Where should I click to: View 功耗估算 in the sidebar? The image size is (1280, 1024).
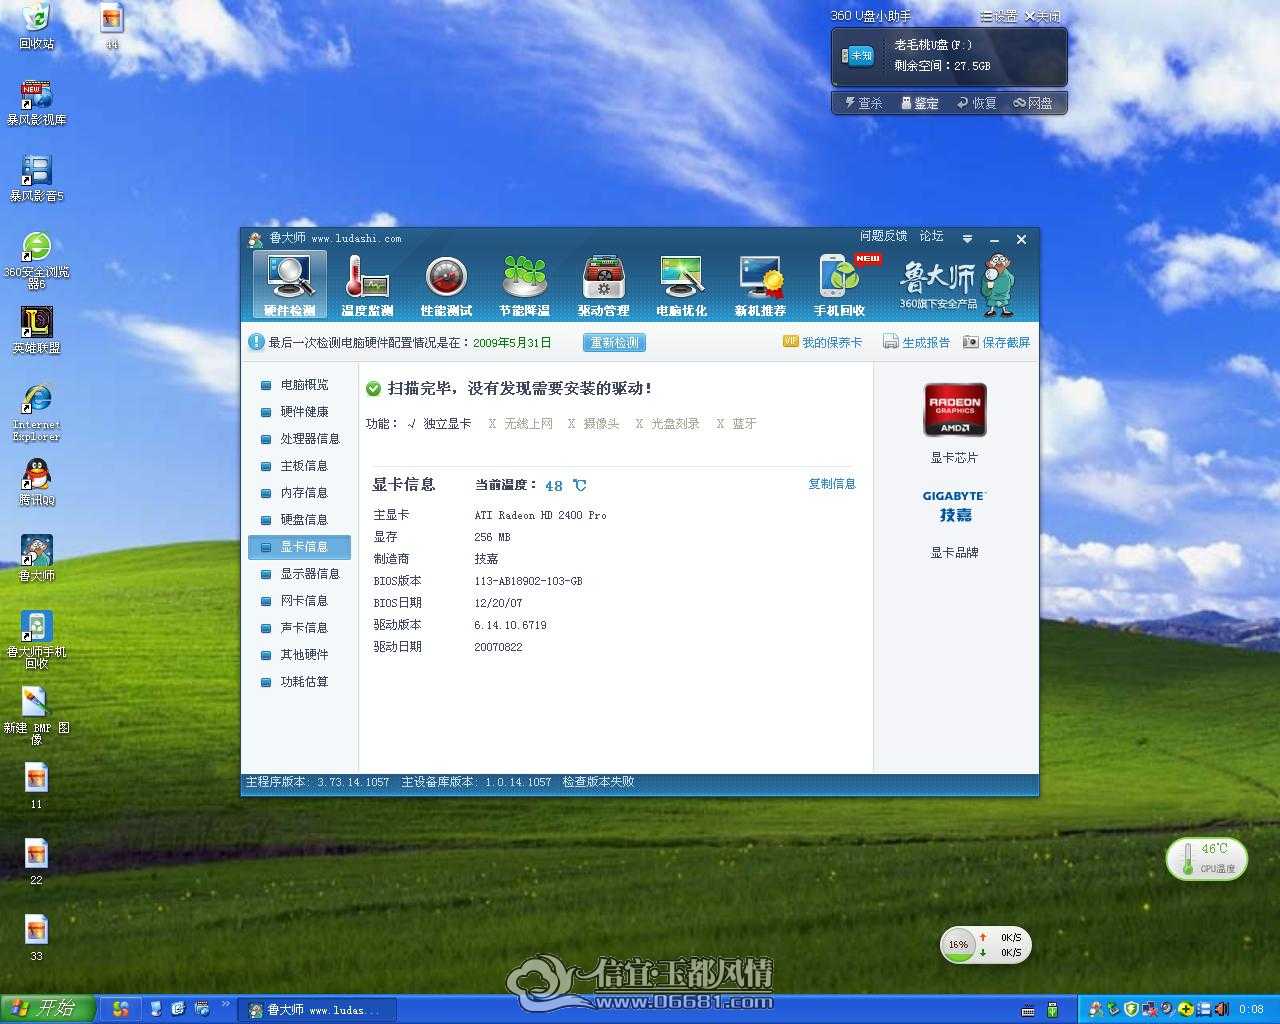coord(304,682)
